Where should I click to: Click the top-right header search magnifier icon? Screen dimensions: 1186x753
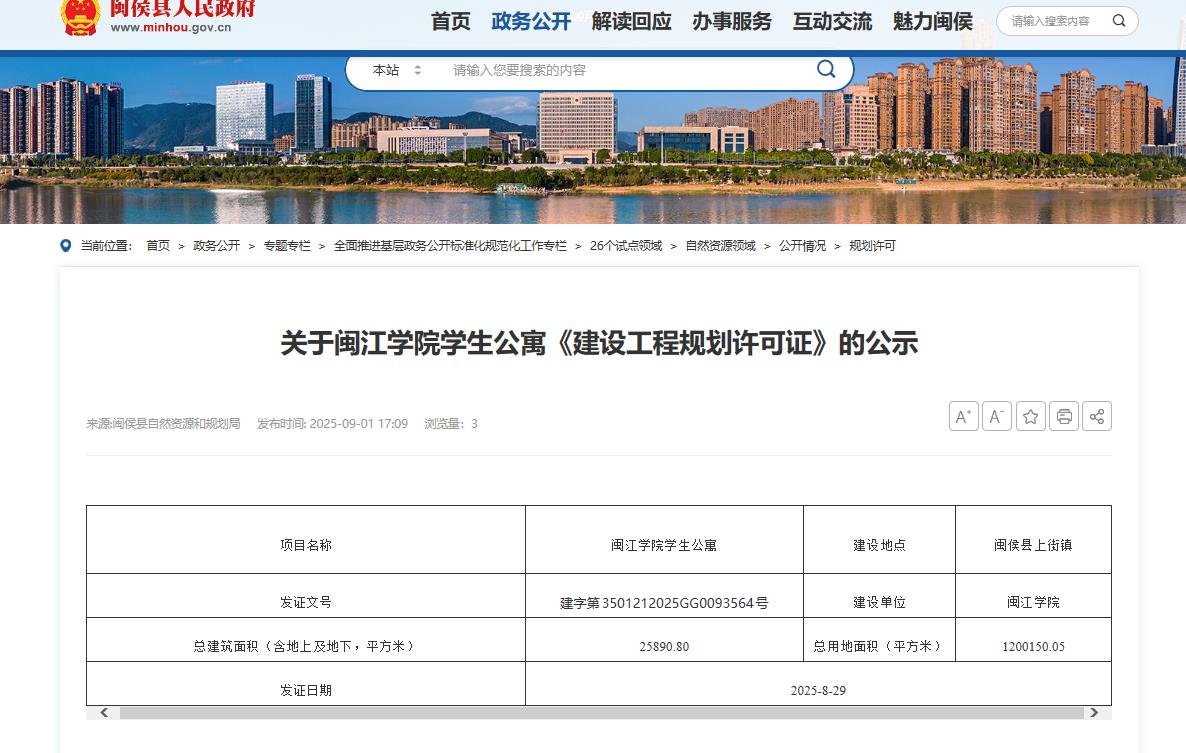point(1119,21)
